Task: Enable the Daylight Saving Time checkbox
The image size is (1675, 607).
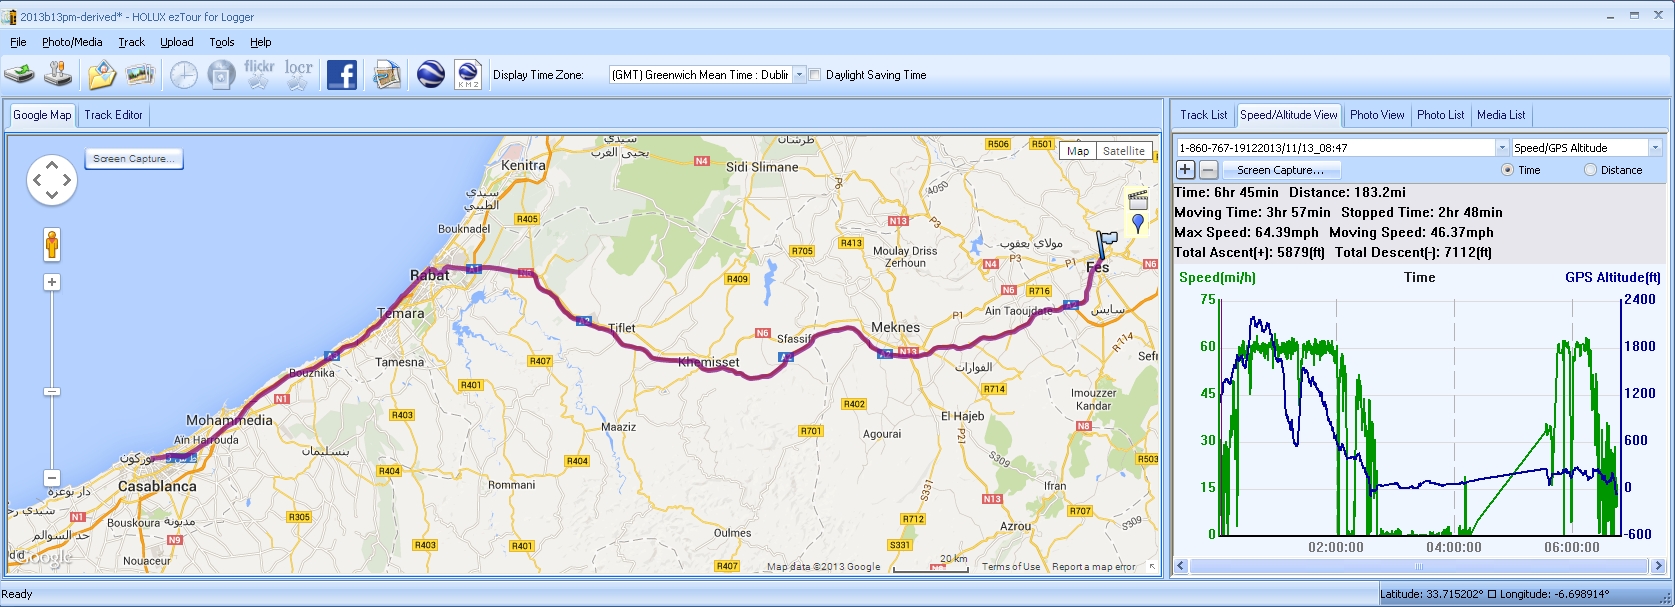Action: (815, 75)
